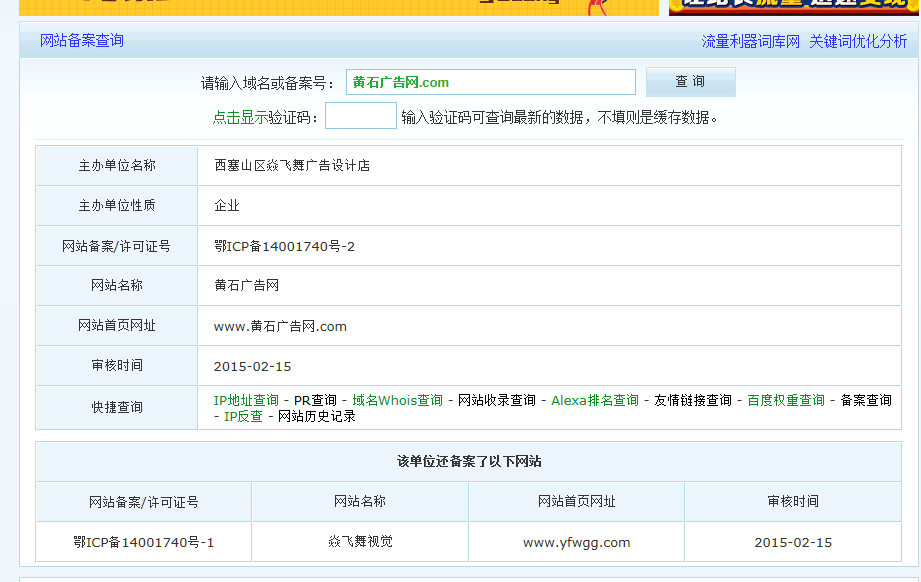921x582 pixels.
Task: Click the www.yfwgg.com site address
Action: point(576,542)
